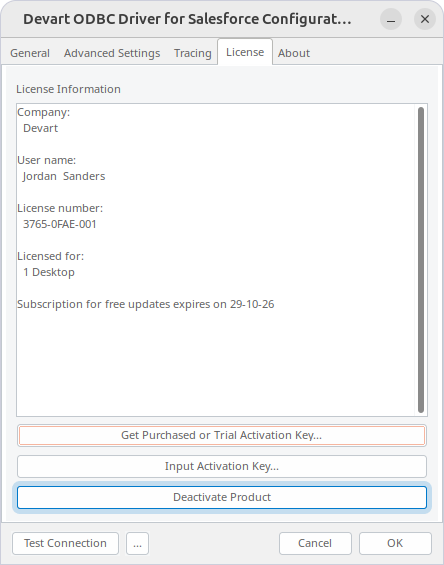The height and width of the screenshot is (565, 444).
Task: Open the Tracing tab
Action: click(x=193, y=53)
